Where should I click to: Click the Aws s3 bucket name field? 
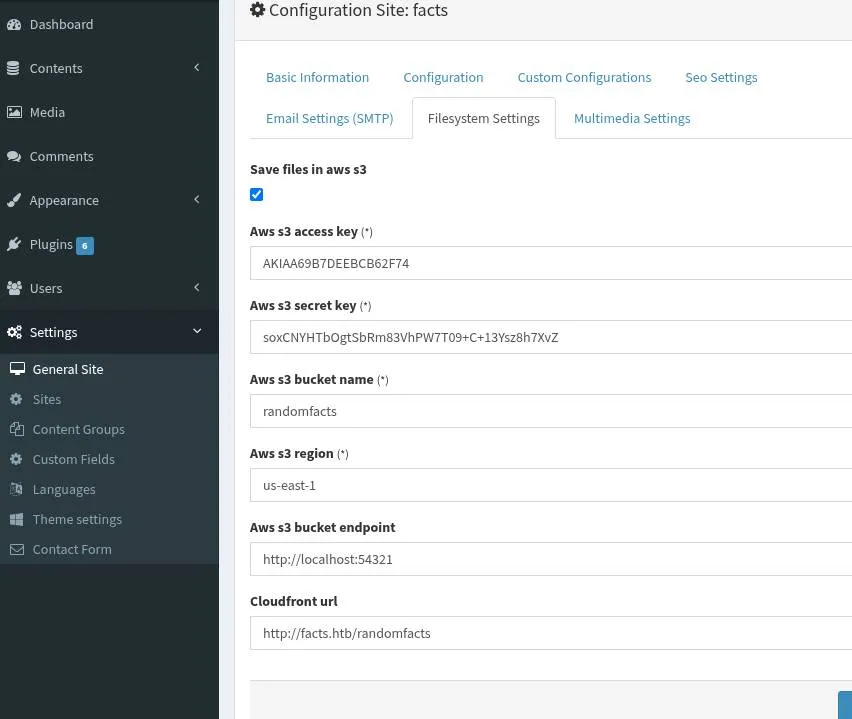550,411
